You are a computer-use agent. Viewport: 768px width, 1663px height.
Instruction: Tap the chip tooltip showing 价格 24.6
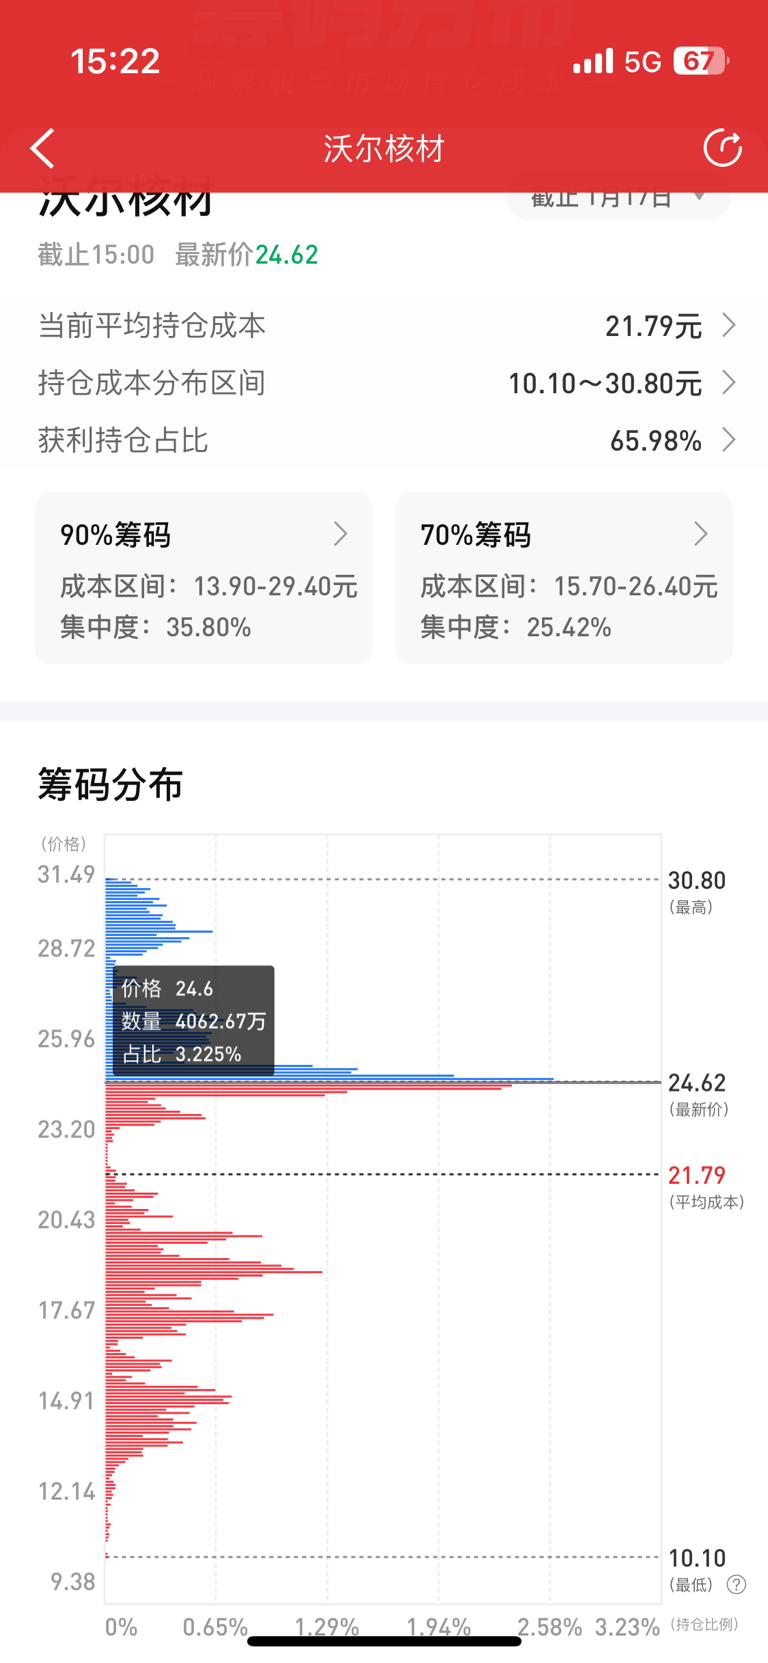(x=194, y=1021)
